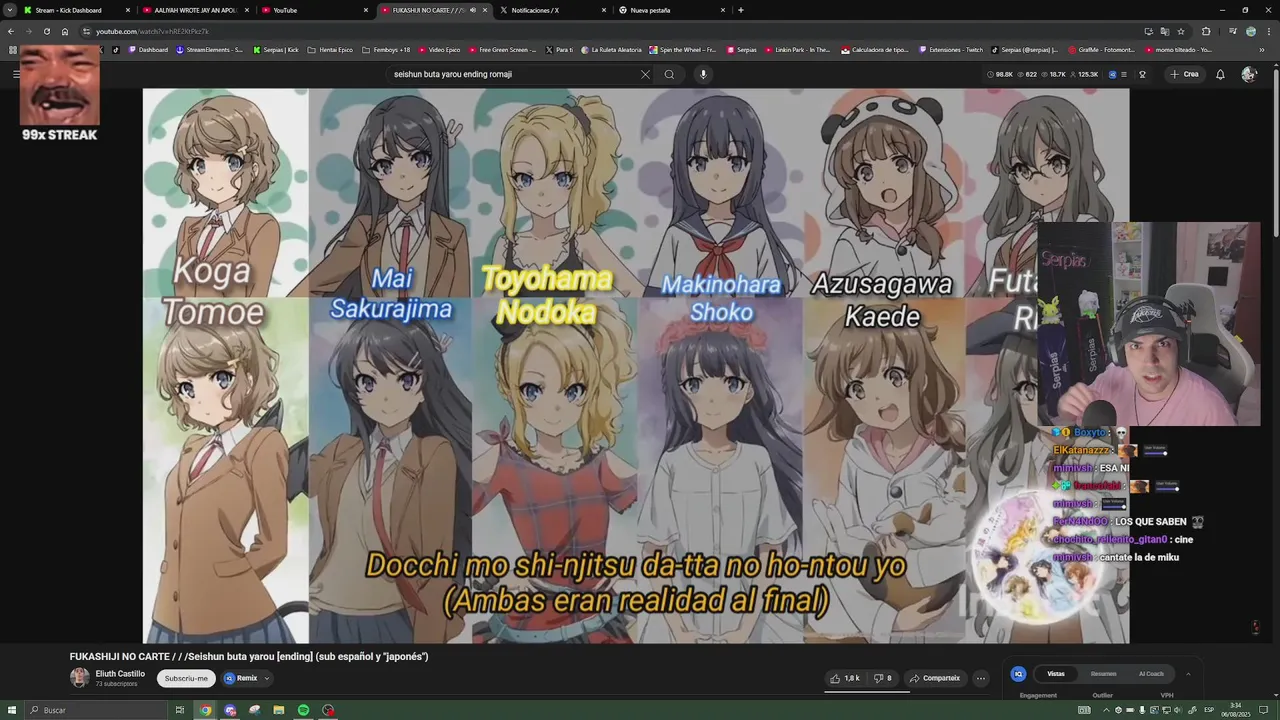This screenshot has width=1280, height=720.
Task: Open the Chrome profile avatar
Action: [x=1251, y=31]
